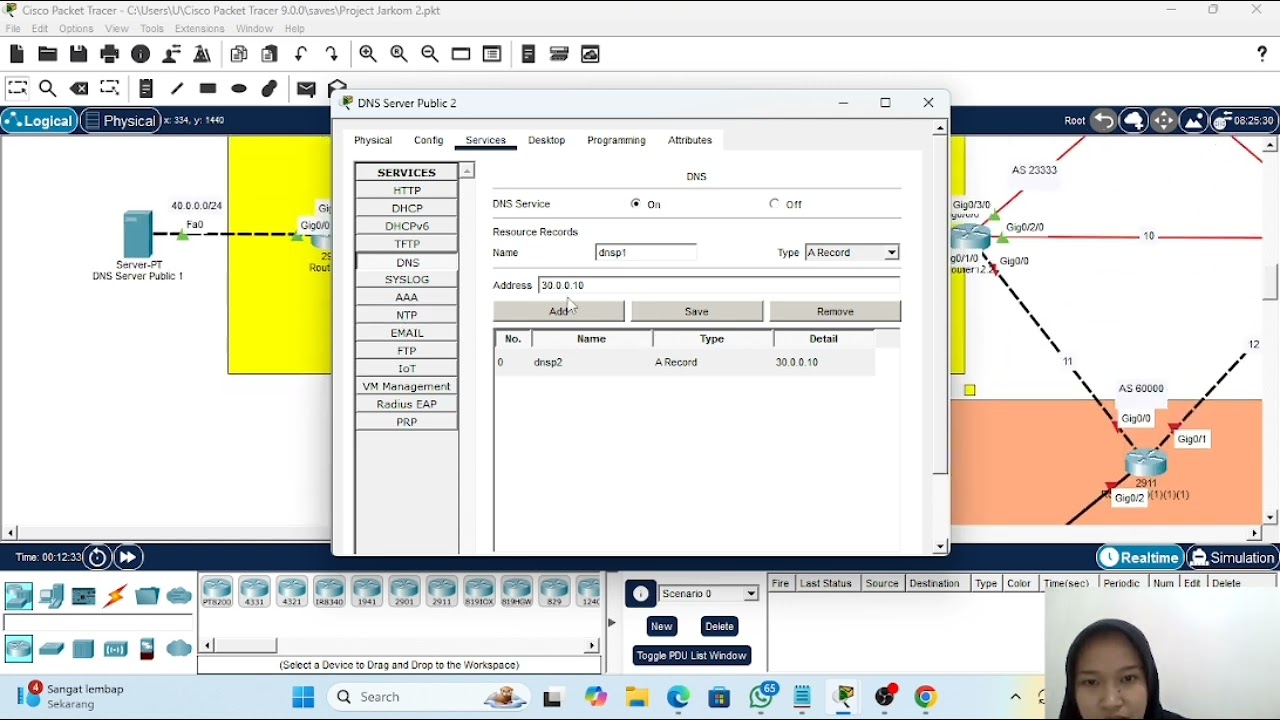Click the New file icon in toolbar
This screenshot has height=720, width=1280.
[x=17, y=54]
